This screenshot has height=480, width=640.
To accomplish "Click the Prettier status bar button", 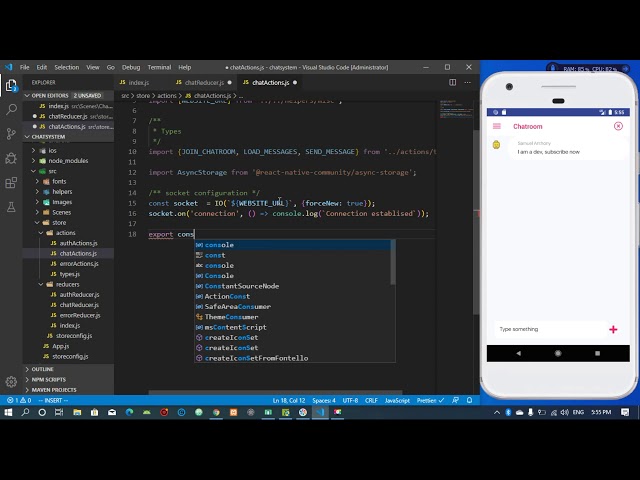I will pyautogui.click(x=430, y=400).
